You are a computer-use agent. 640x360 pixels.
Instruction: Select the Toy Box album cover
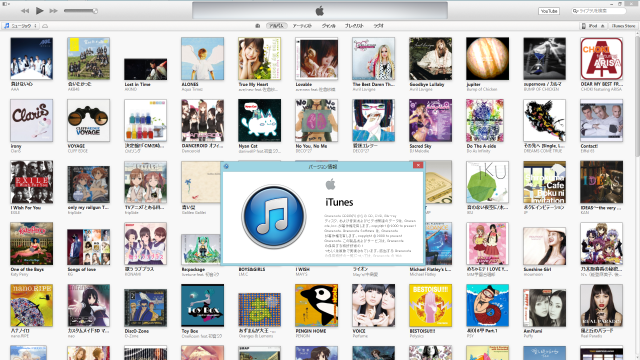click(x=202, y=306)
